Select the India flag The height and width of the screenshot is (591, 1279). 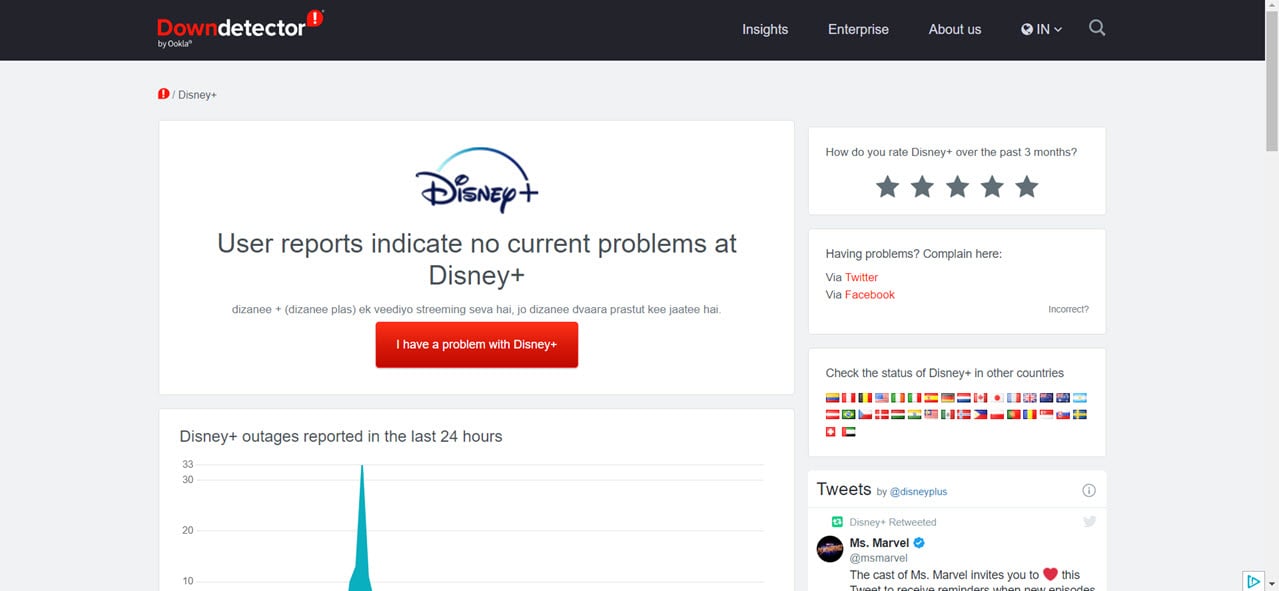coord(915,415)
